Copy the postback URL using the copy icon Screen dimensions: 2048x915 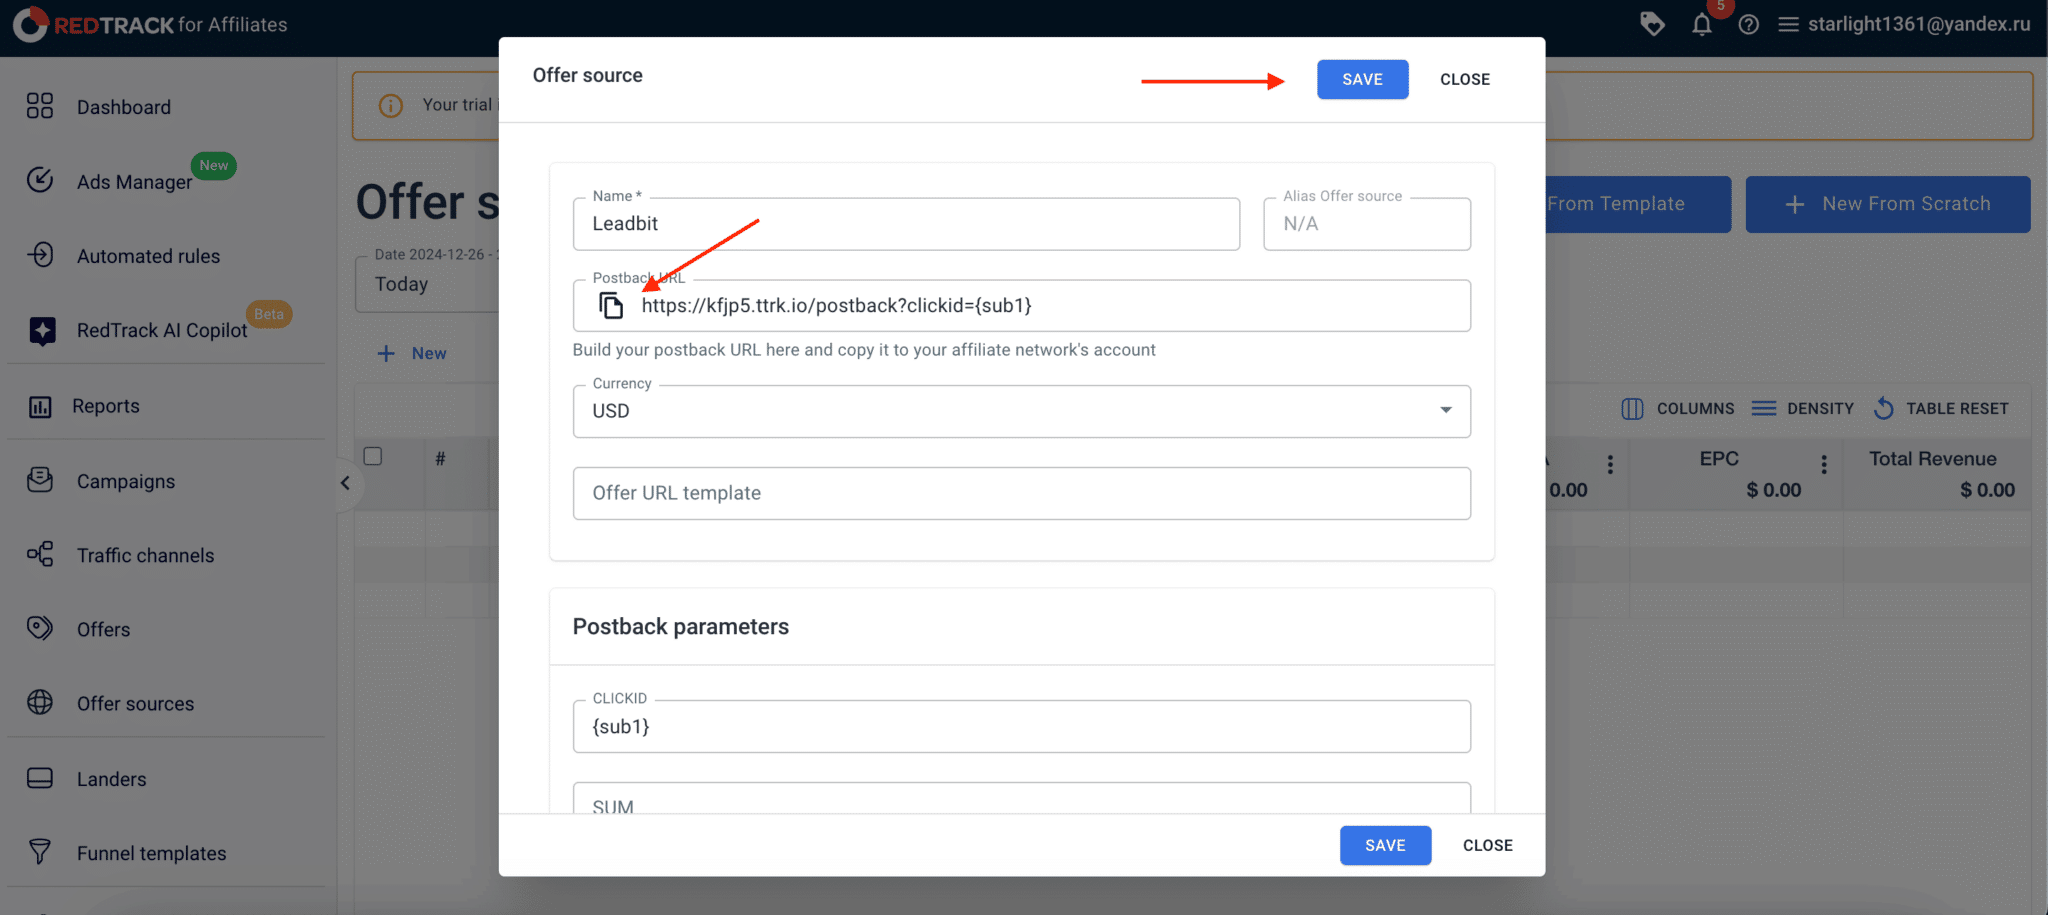[610, 305]
